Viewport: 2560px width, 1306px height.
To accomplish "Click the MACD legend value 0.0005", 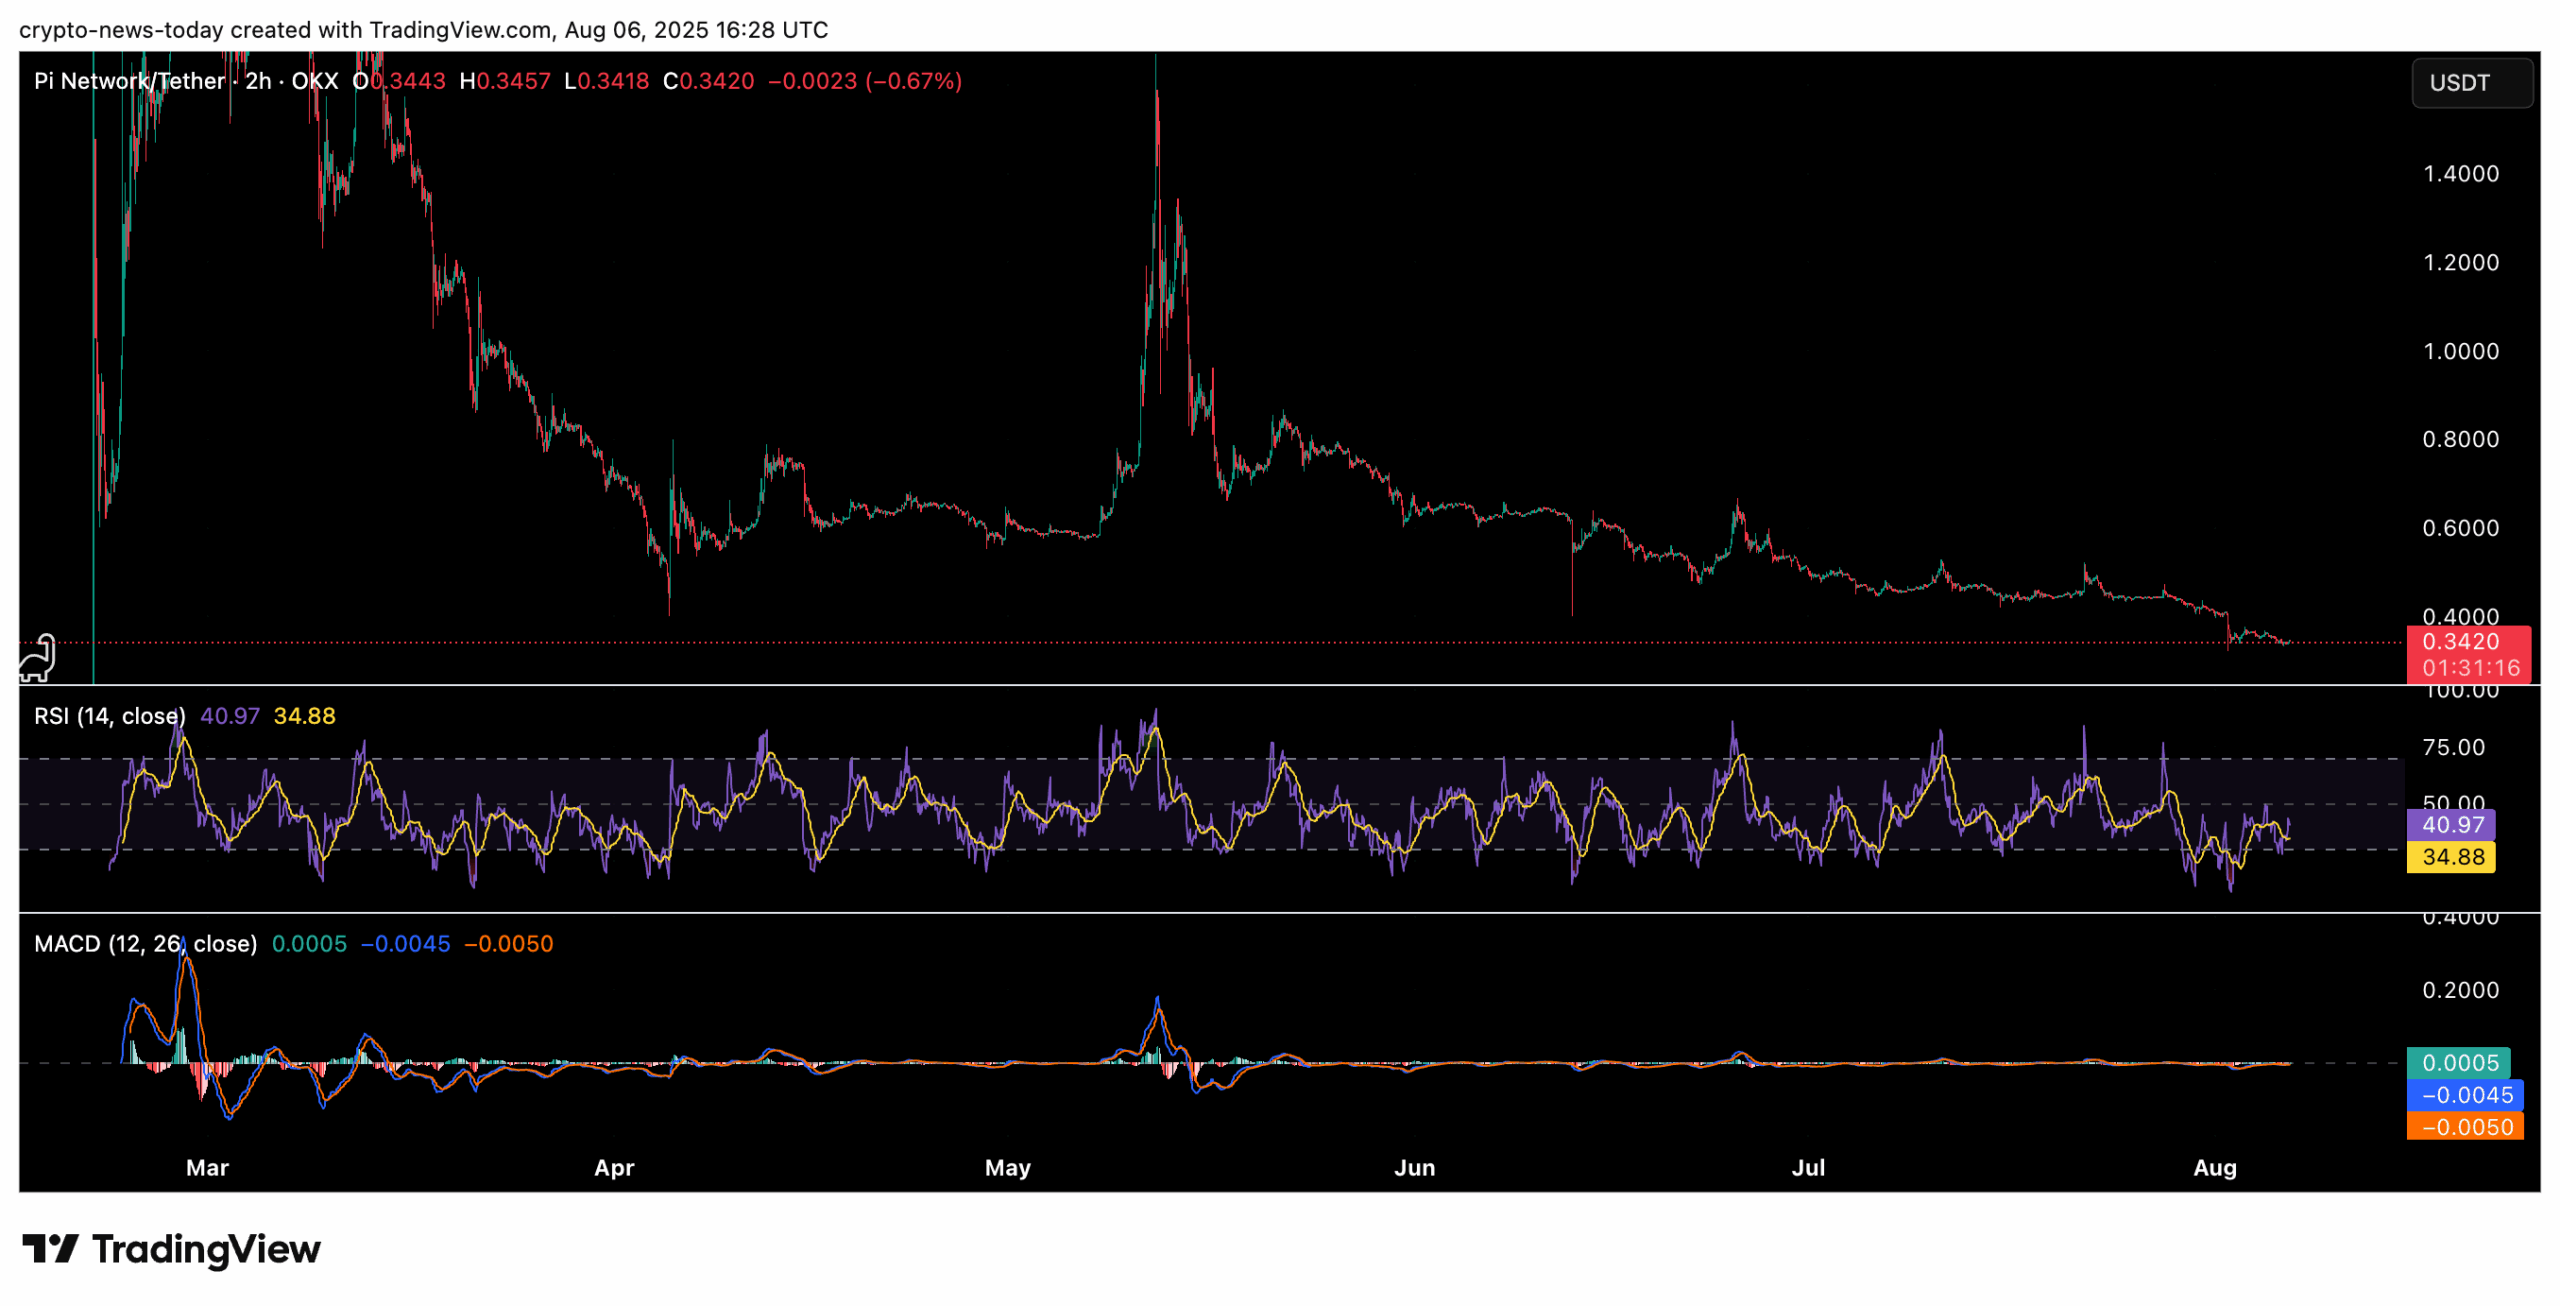I will click(x=309, y=944).
